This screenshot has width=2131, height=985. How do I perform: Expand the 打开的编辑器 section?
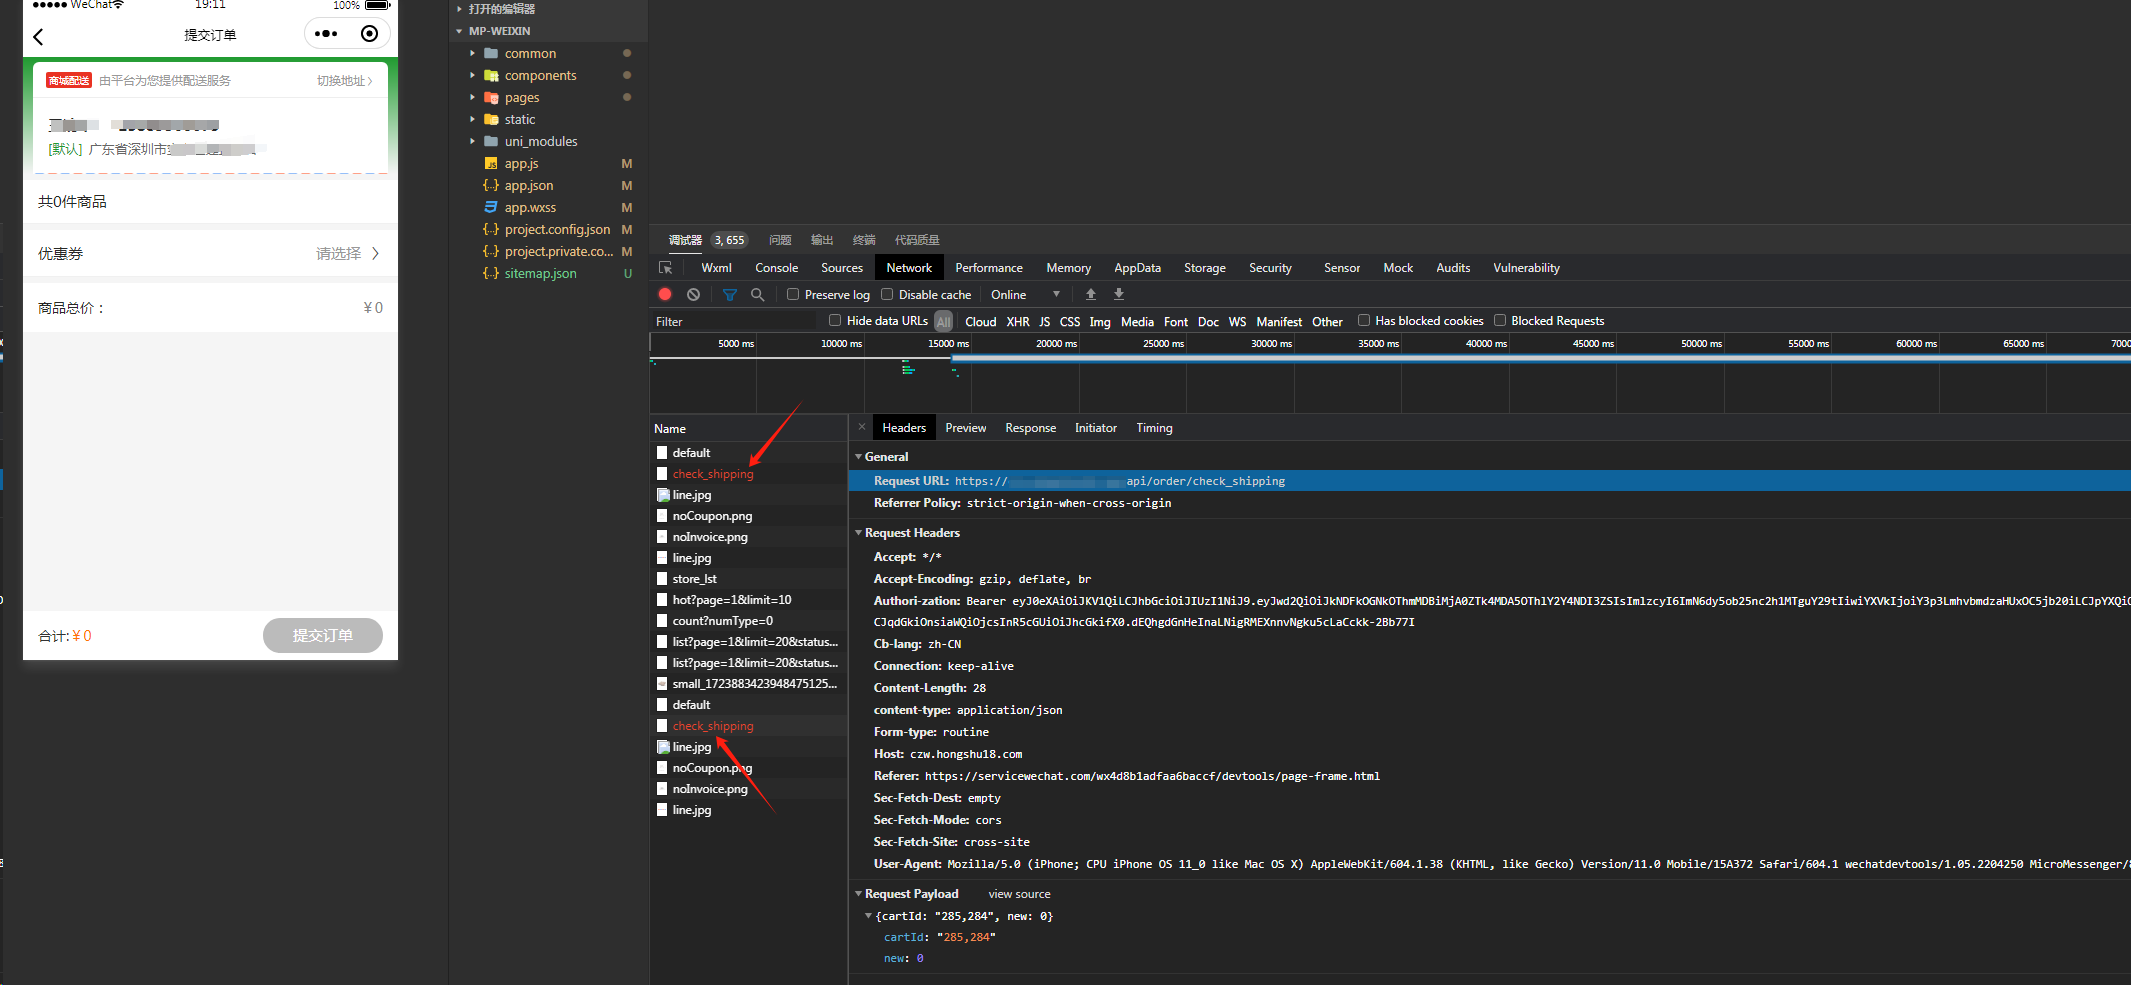459,9
